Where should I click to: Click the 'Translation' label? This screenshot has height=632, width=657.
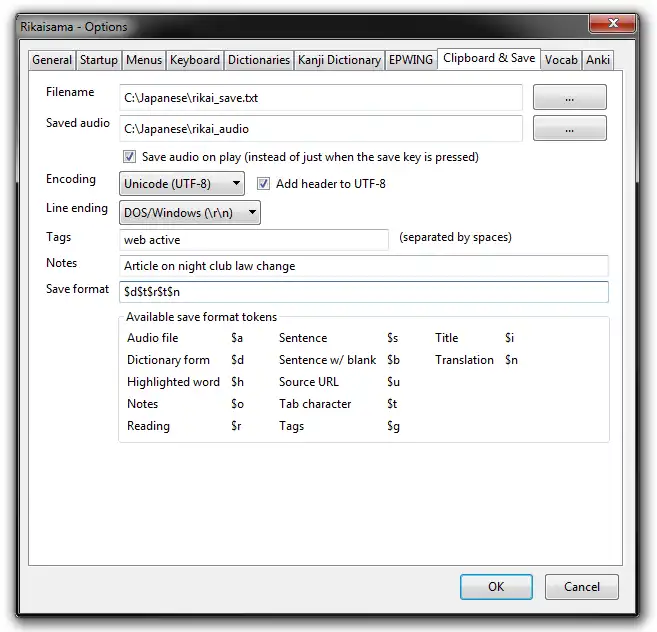point(464,360)
